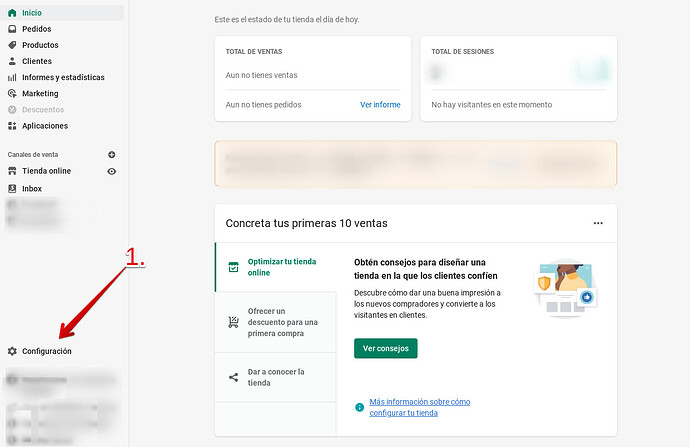The width and height of the screenshot is (690, 447).
Task: Select the Optimizar tu tienda online step
Action: click(276, 267)
